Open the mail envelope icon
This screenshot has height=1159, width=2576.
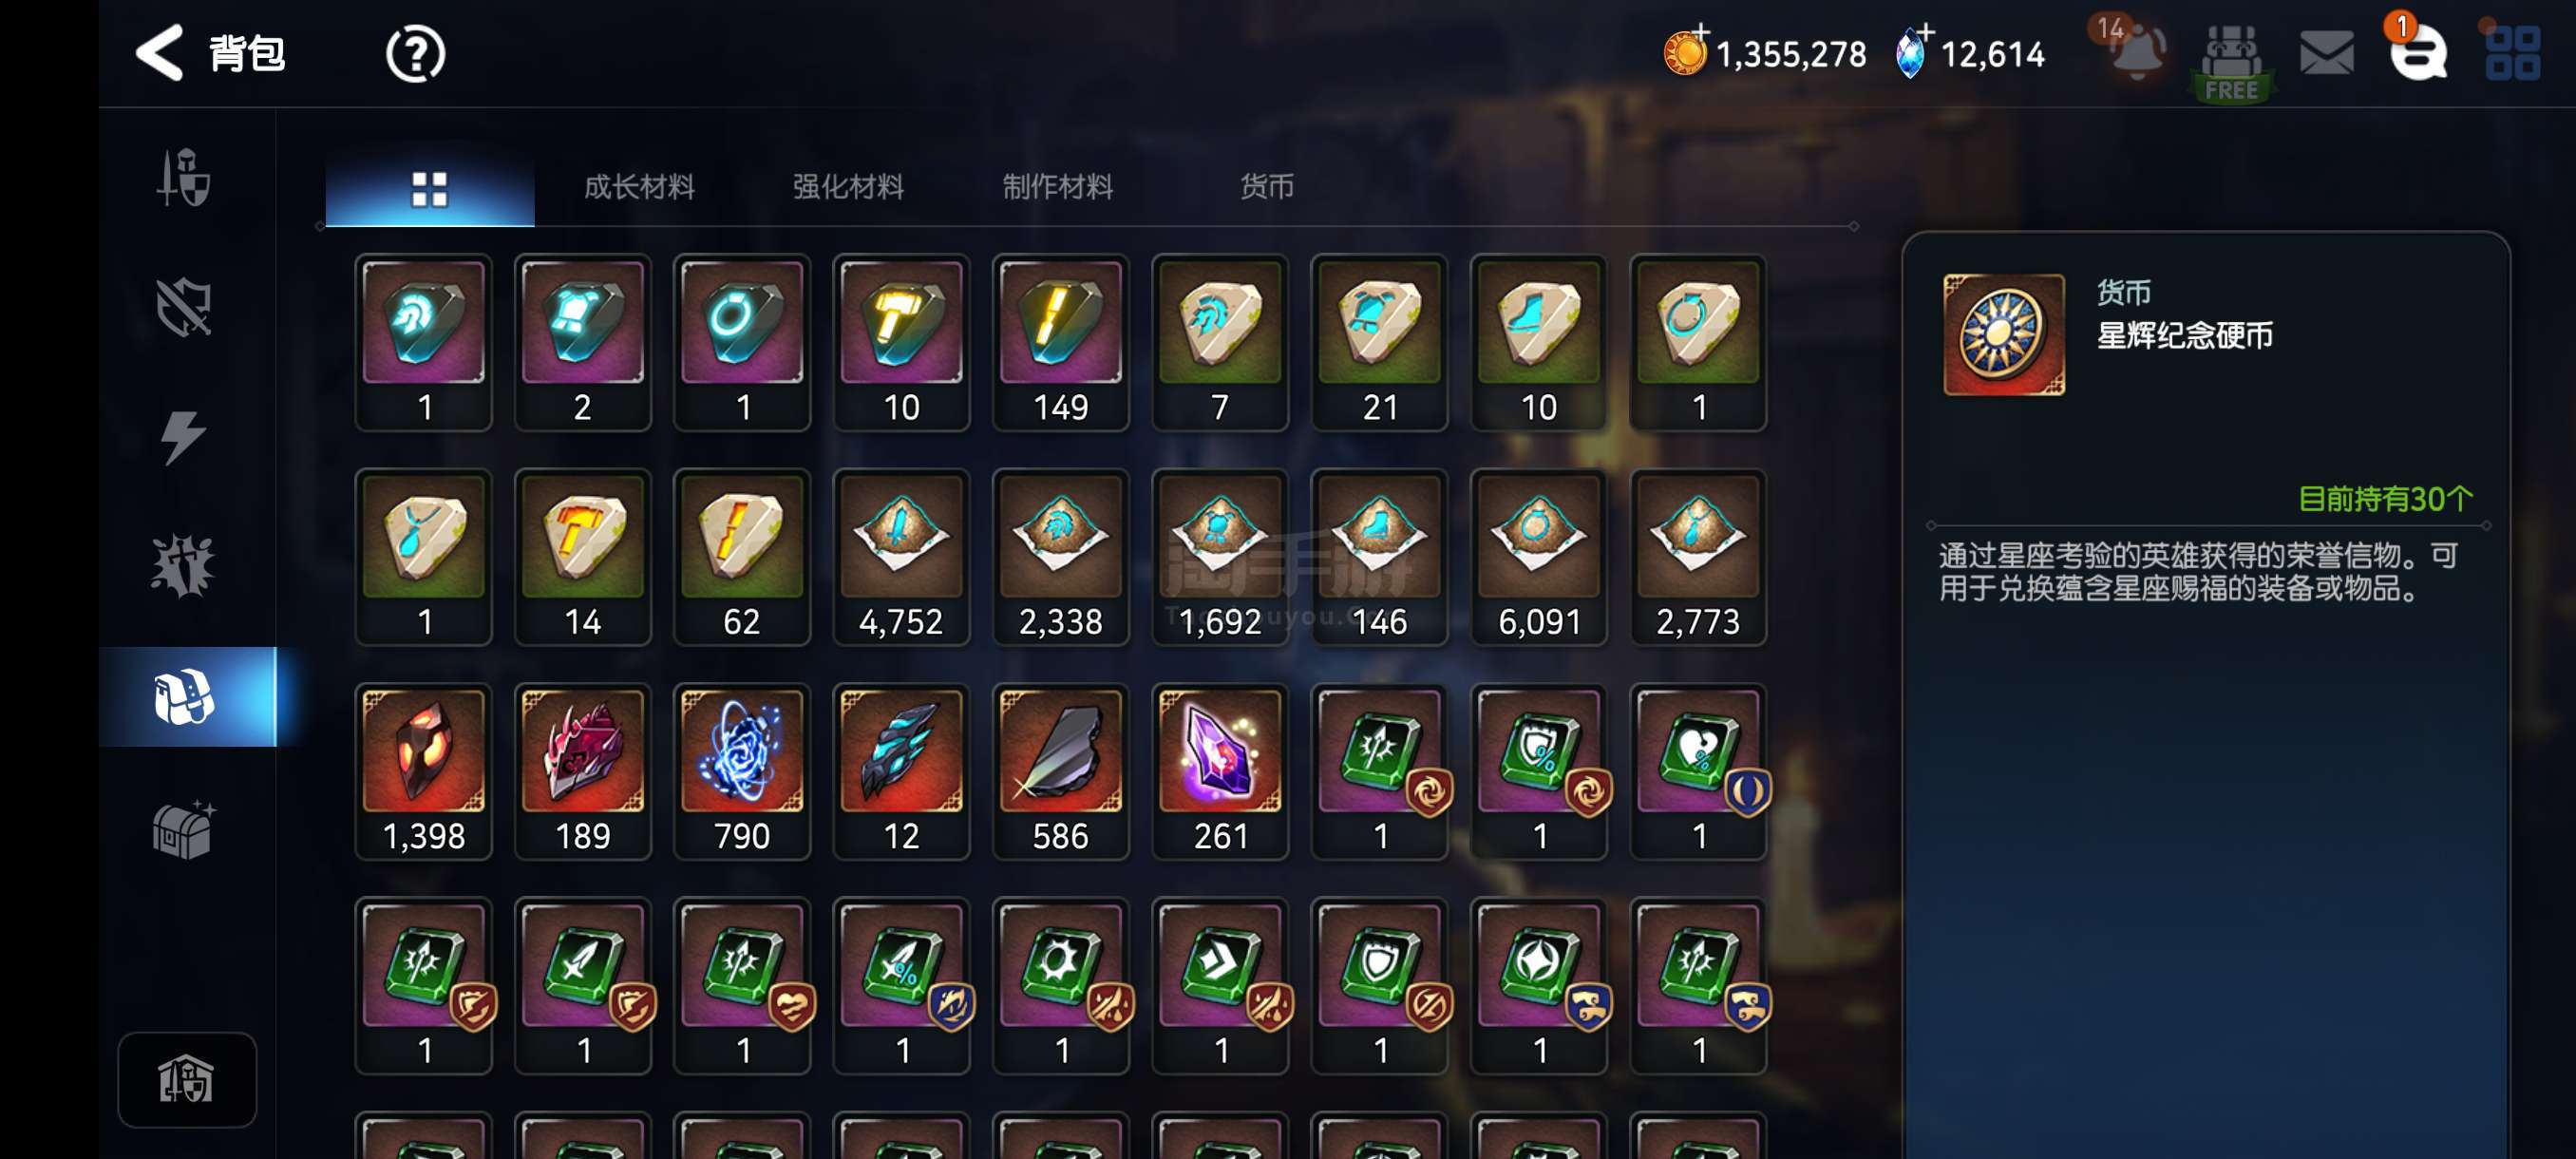point(2326,53)
